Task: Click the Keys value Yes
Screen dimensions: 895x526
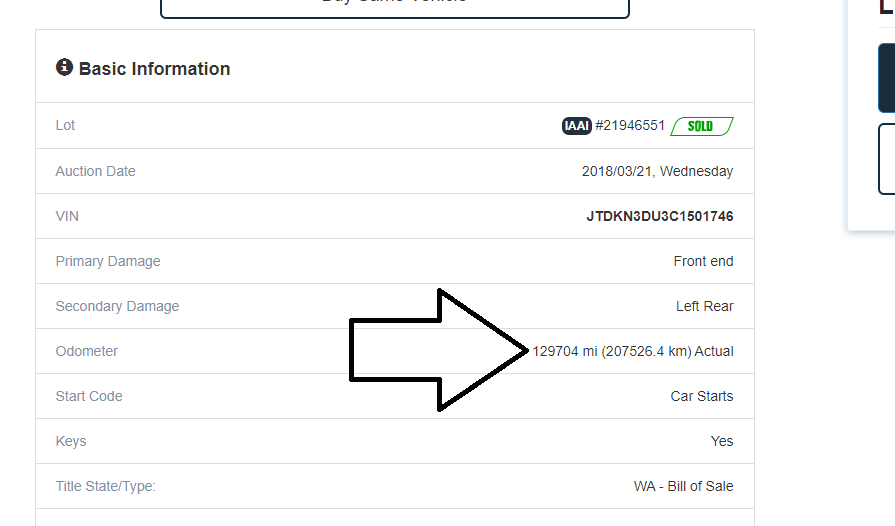Action: 721,441
